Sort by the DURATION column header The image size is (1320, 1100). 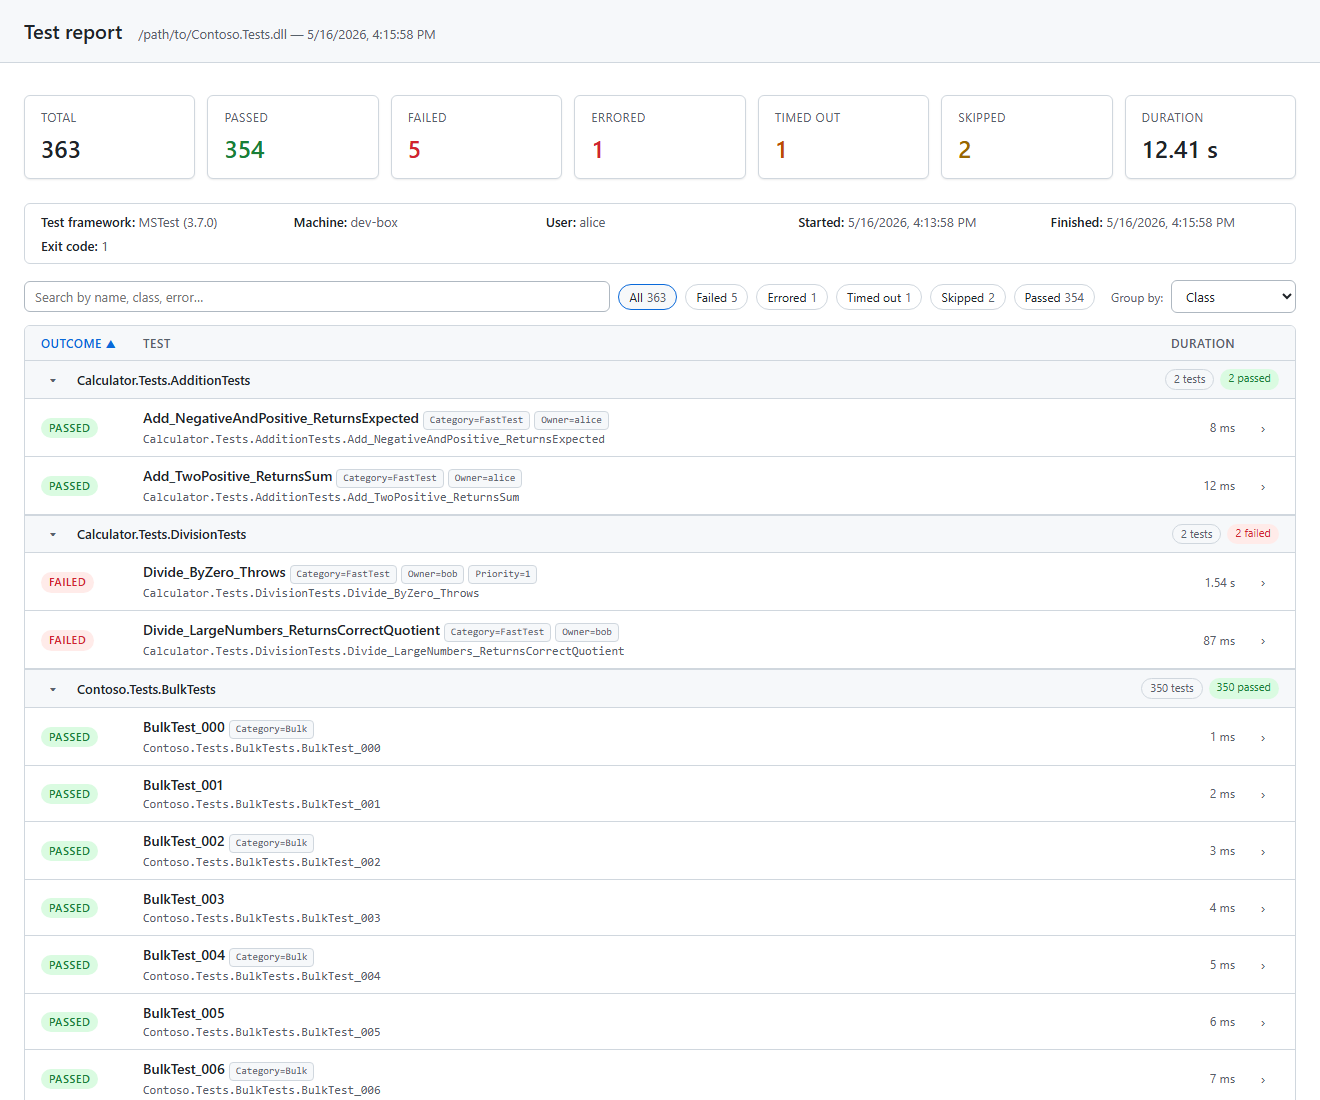[x=1202, y=344]
